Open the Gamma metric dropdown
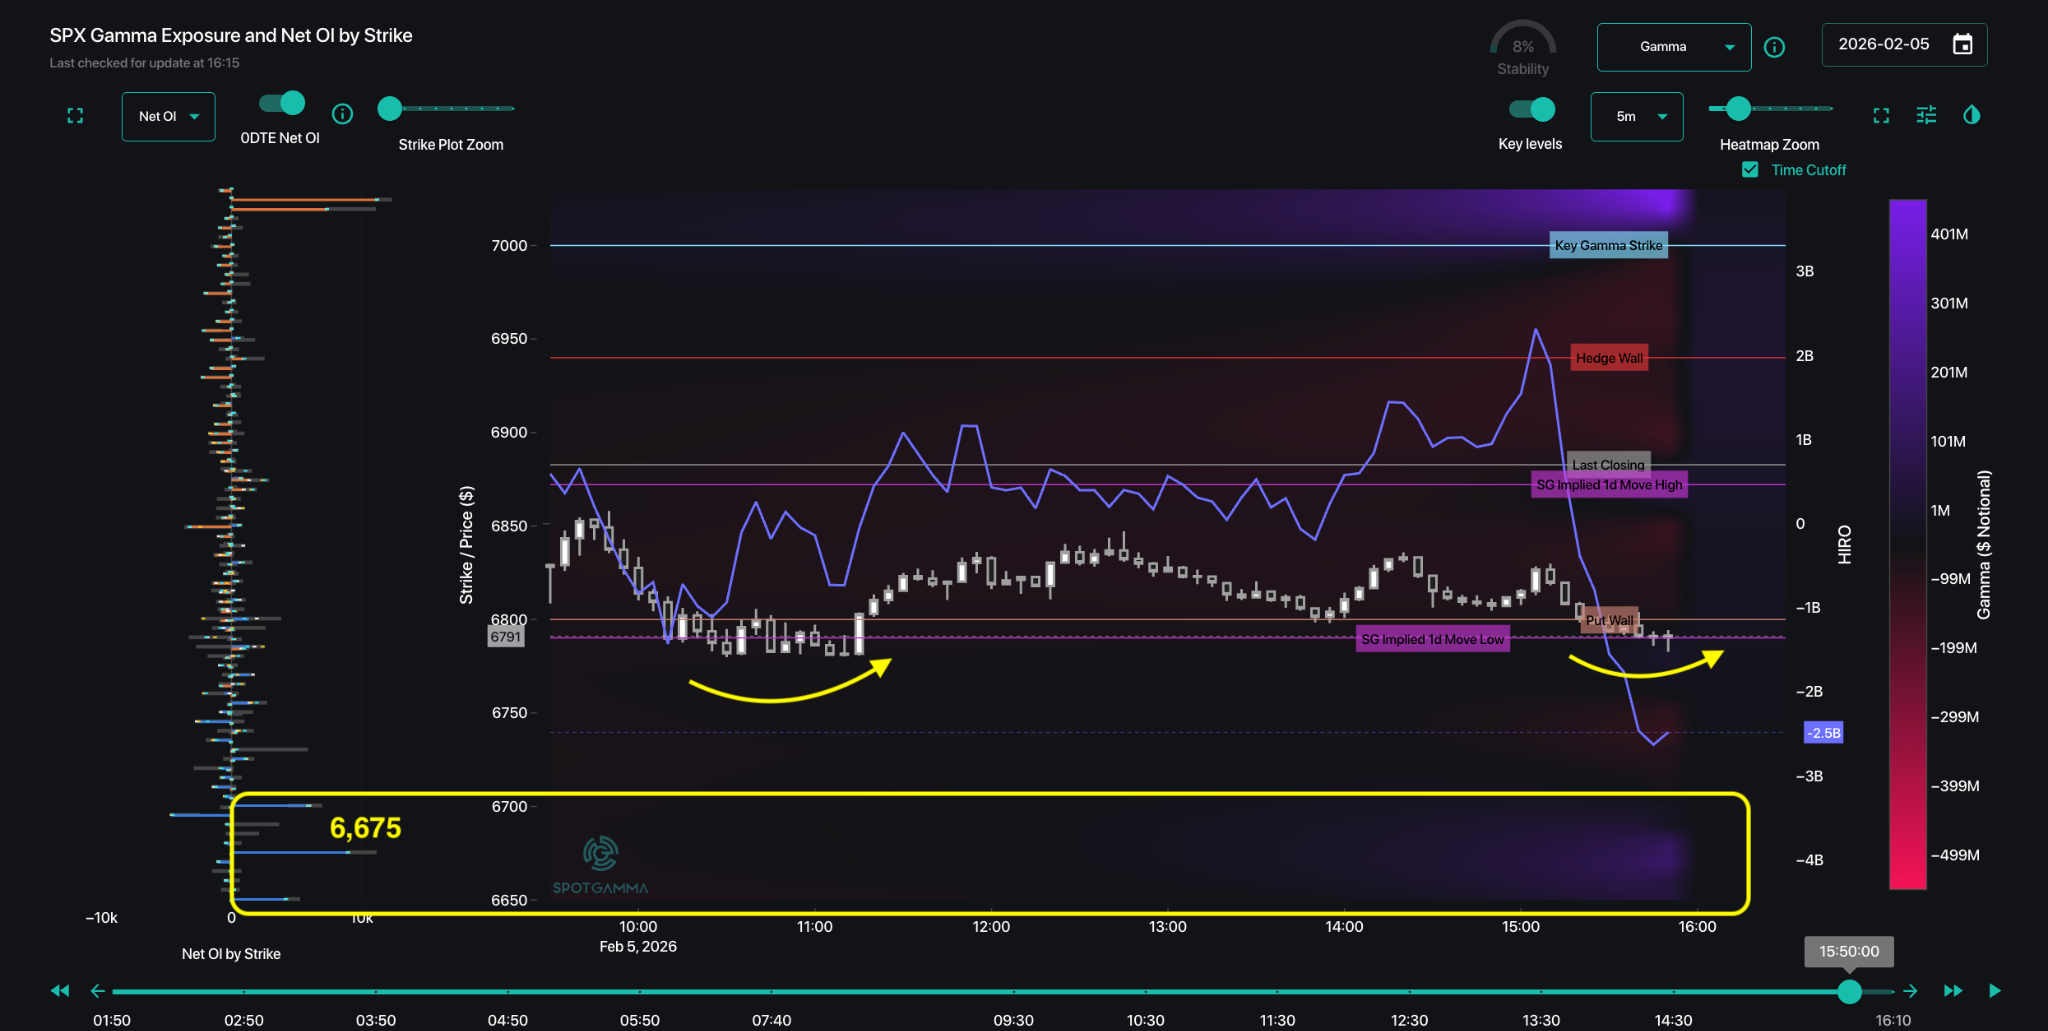Screen dimensions: 2048x1031 pyautogui.click(x=1674, y=47)
